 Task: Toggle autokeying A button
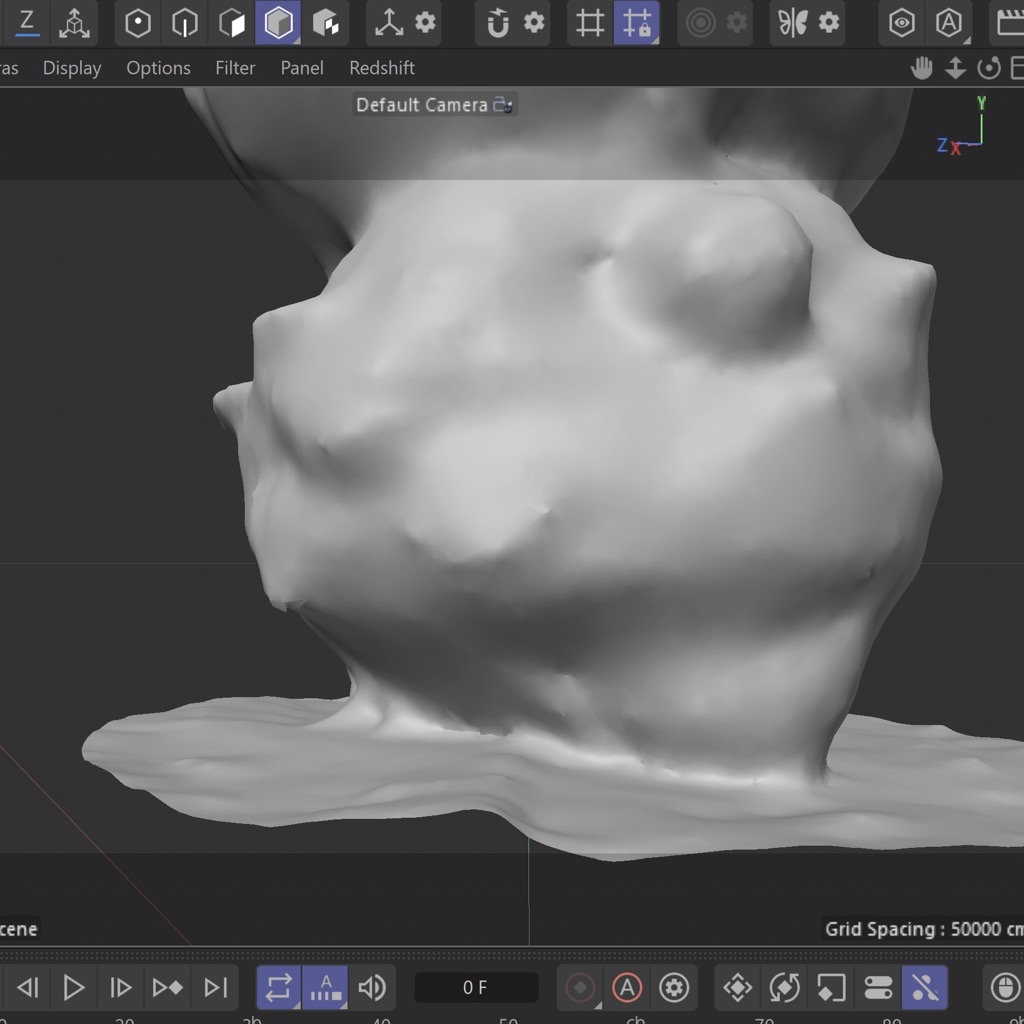point(627,988)
